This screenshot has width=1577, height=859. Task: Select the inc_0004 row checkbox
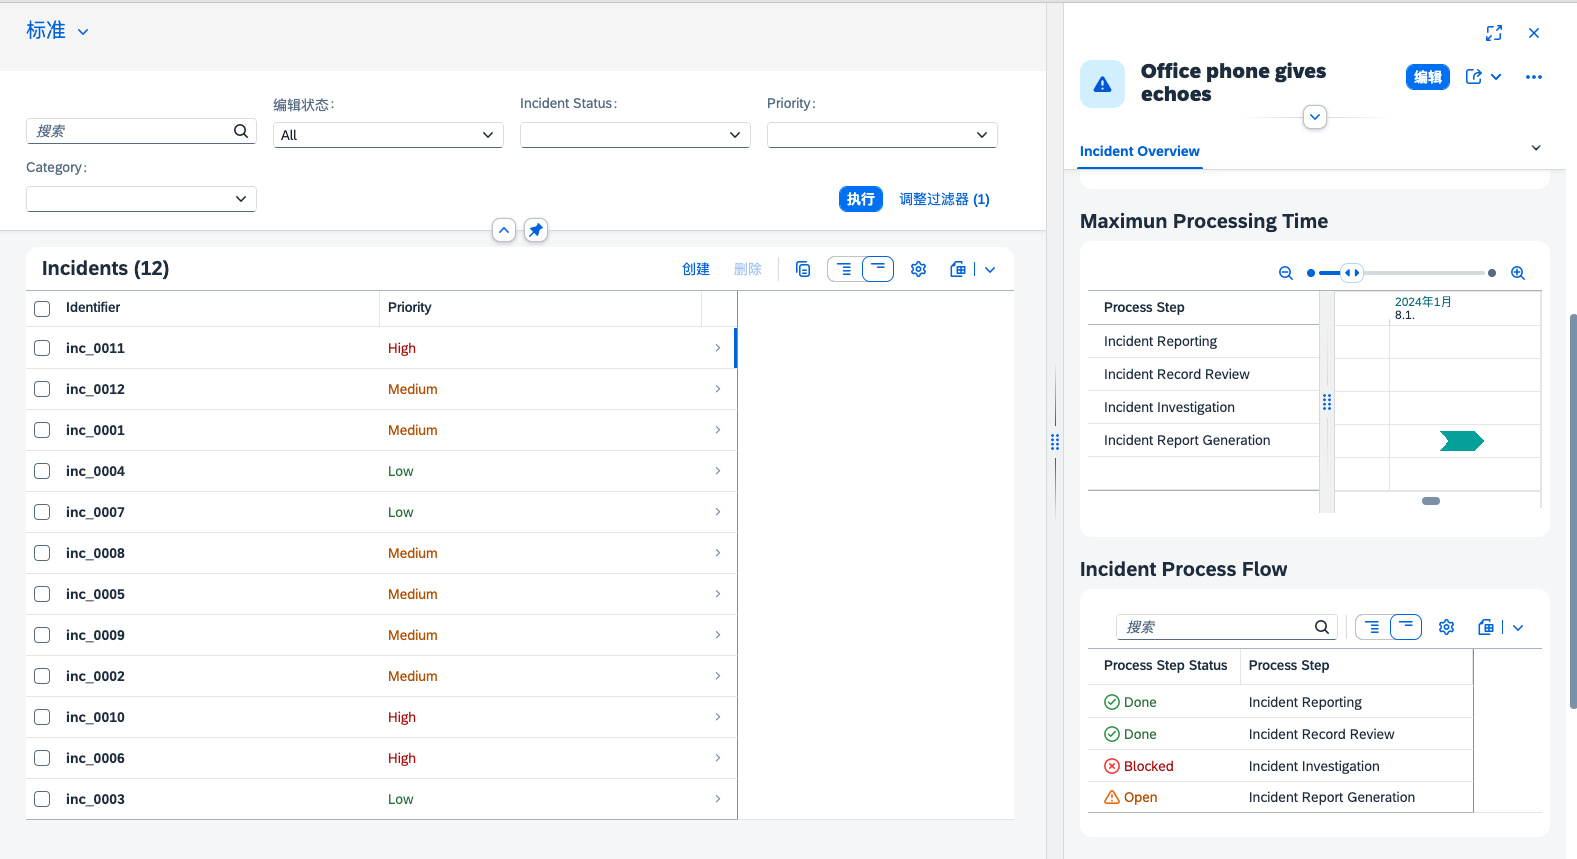coord(42,471)
